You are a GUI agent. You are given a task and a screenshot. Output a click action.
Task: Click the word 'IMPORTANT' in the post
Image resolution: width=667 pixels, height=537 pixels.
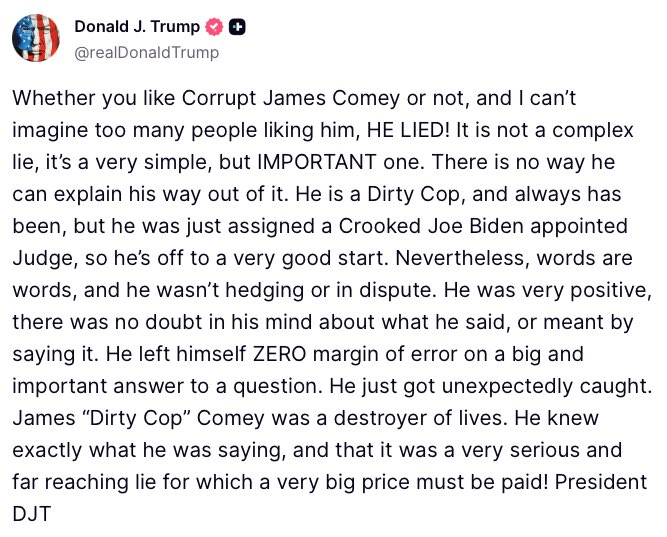tap(317, 162)
